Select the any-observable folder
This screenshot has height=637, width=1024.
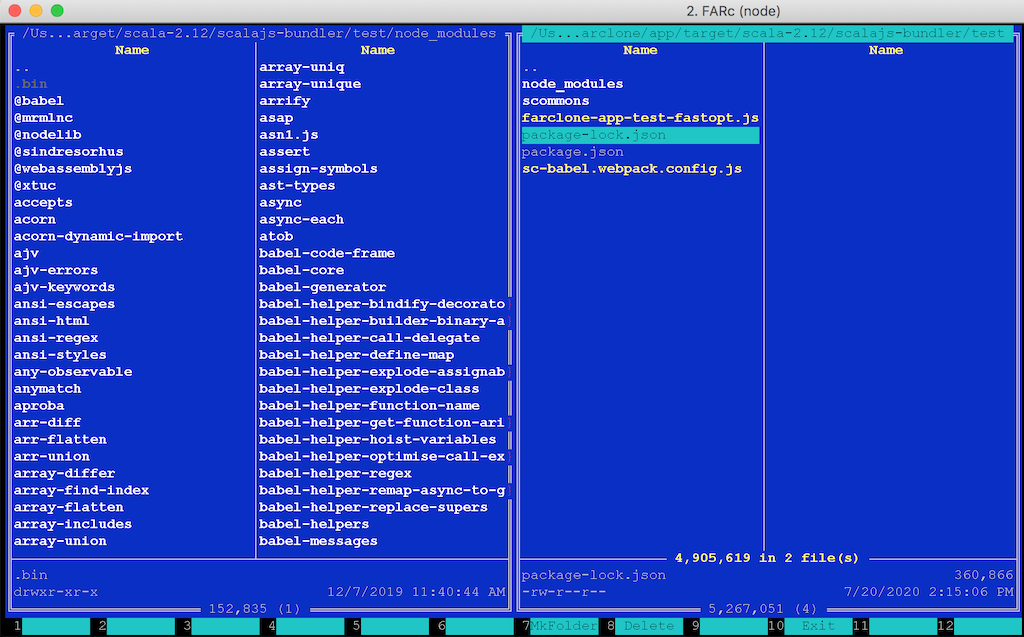coord(73,372)
